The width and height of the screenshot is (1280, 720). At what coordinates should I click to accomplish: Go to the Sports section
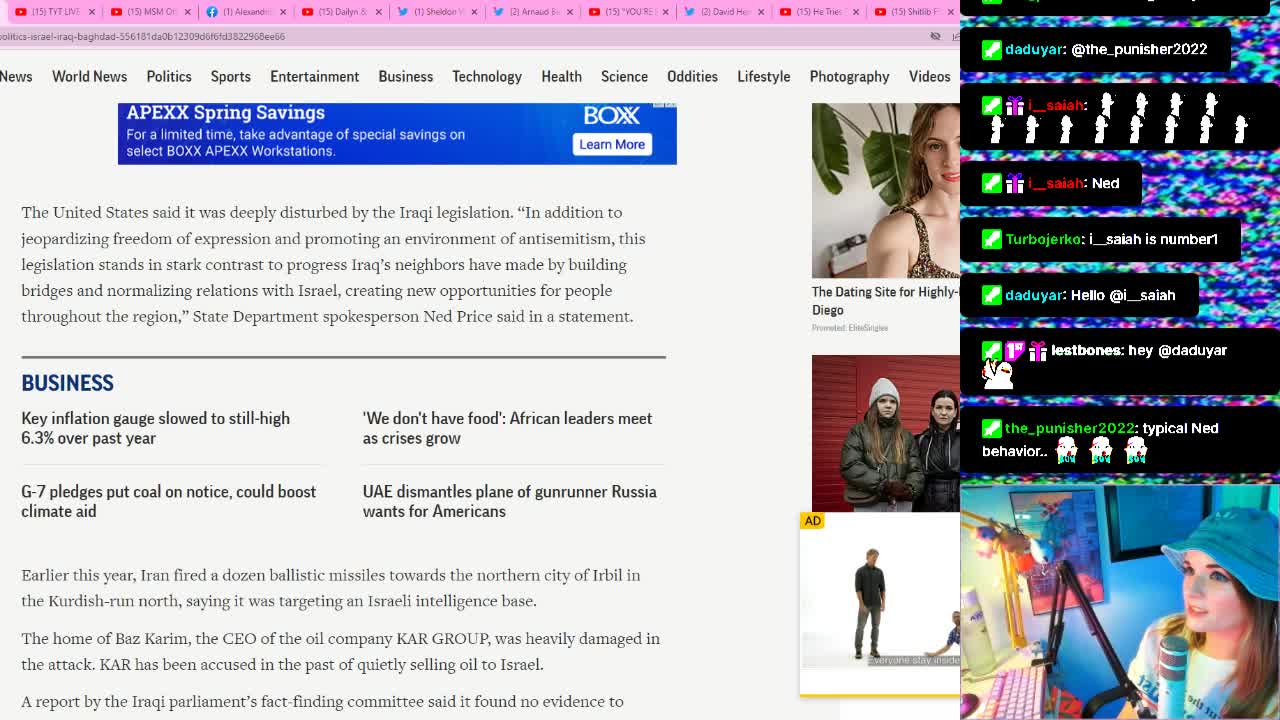[230, 76]
